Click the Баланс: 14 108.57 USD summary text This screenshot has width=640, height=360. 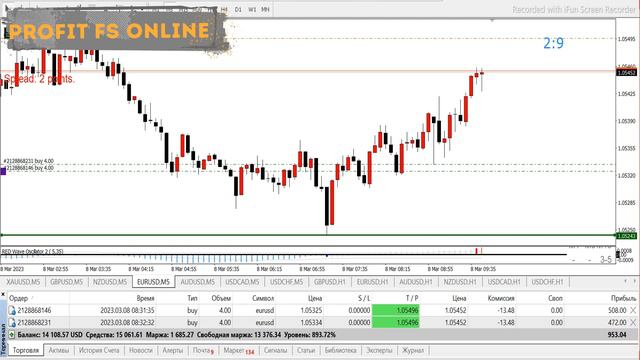50,335
